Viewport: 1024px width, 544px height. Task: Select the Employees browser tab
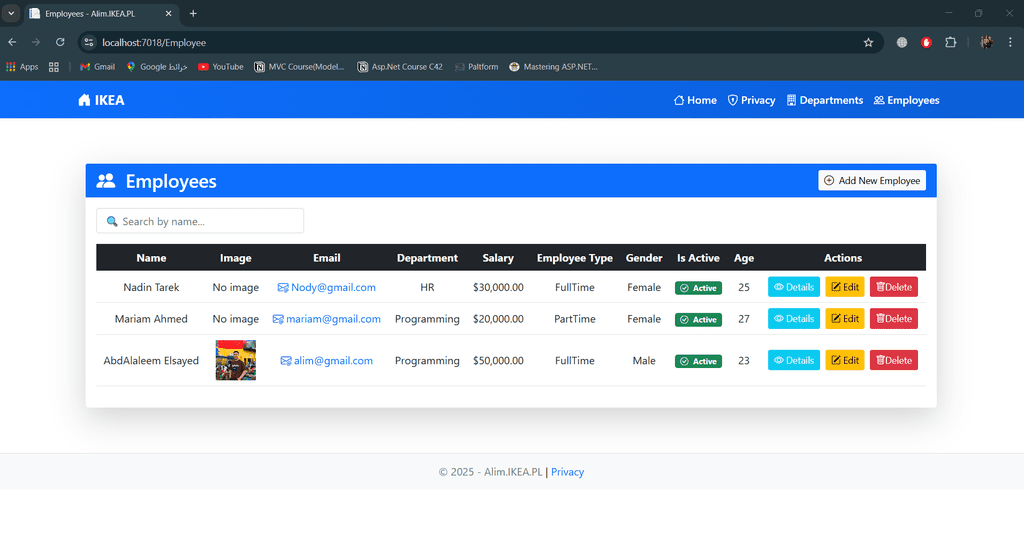tap(95, 13)
